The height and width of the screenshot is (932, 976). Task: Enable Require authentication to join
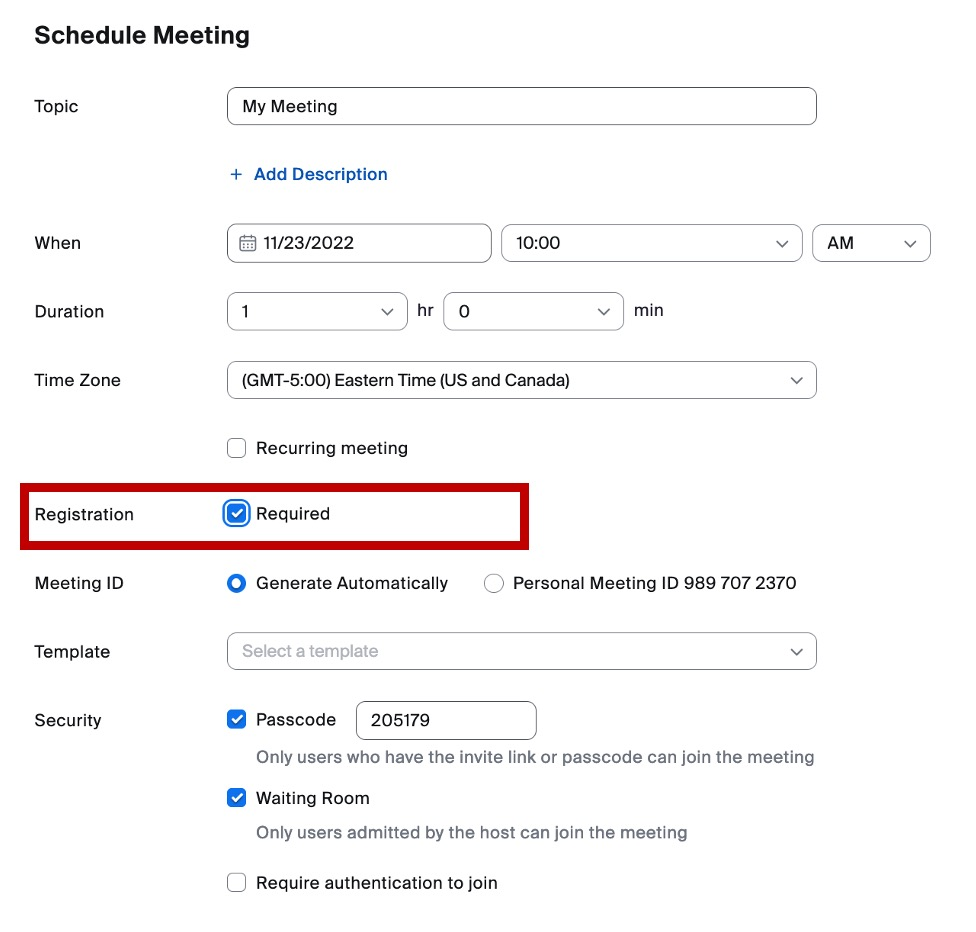coord(236,883)
